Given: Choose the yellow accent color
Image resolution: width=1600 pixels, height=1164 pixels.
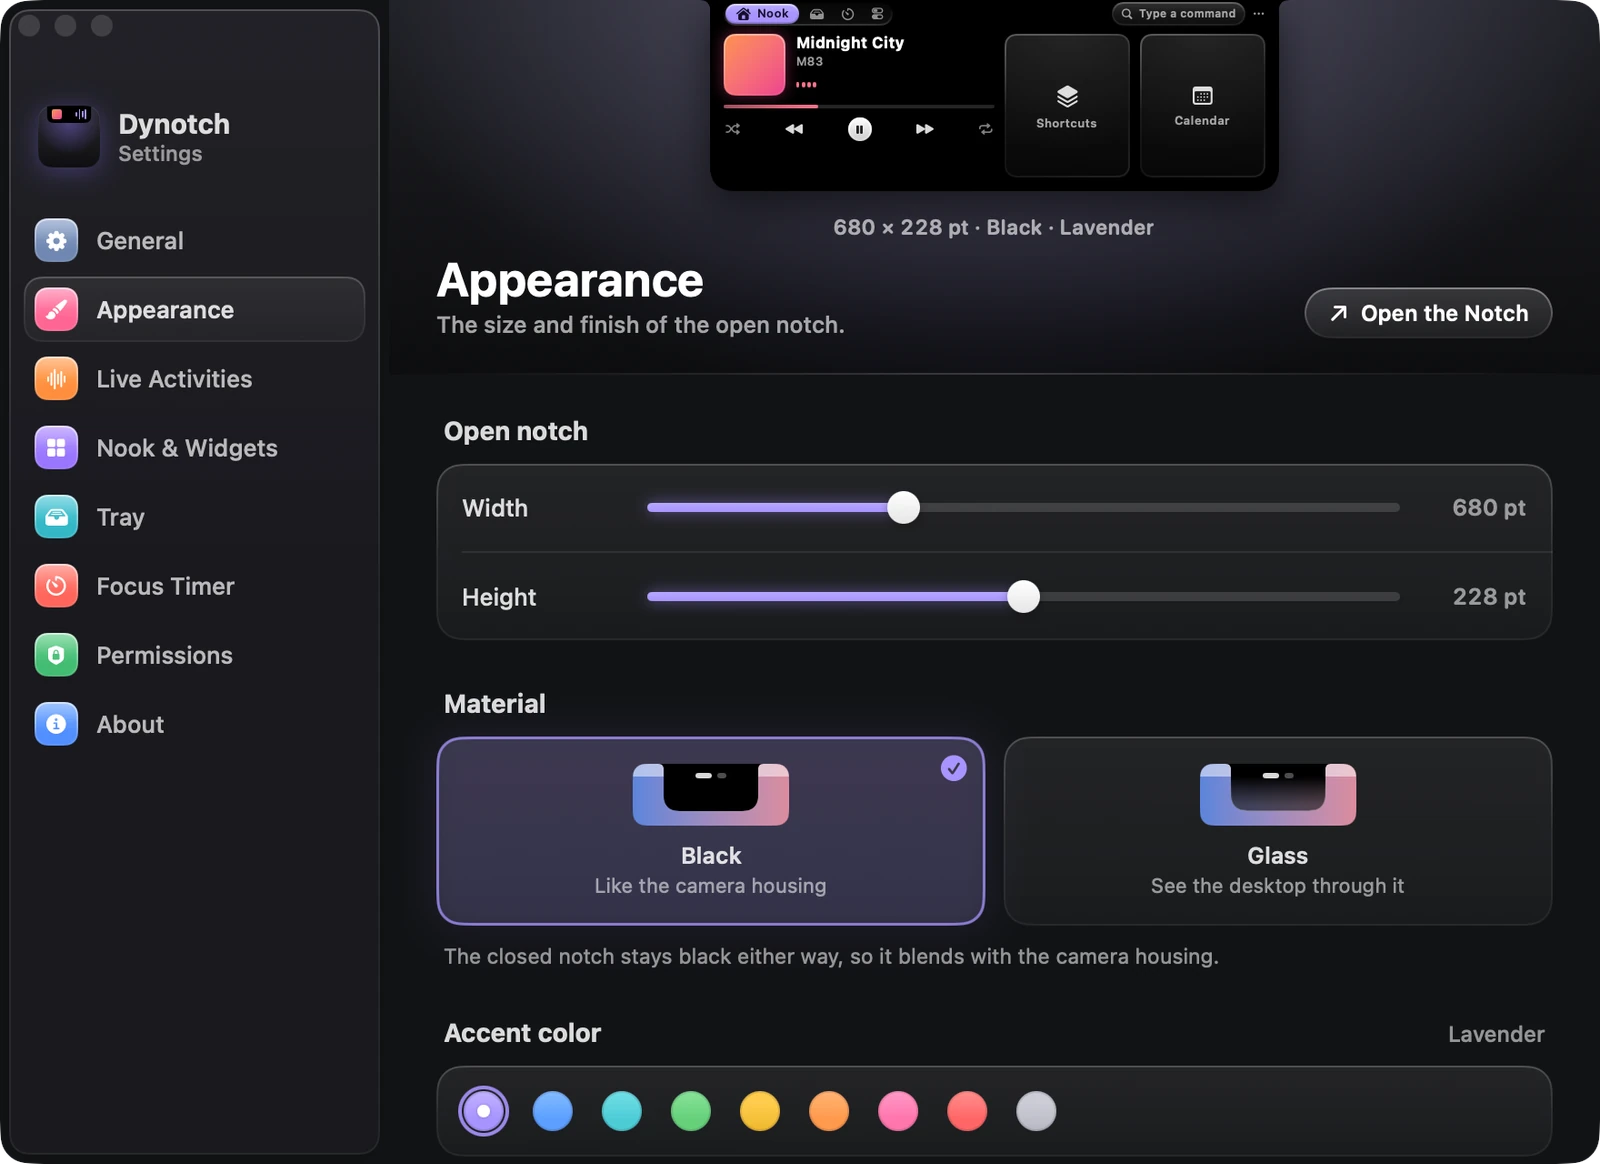Looking at the screenshot, I should [760, 1111].
